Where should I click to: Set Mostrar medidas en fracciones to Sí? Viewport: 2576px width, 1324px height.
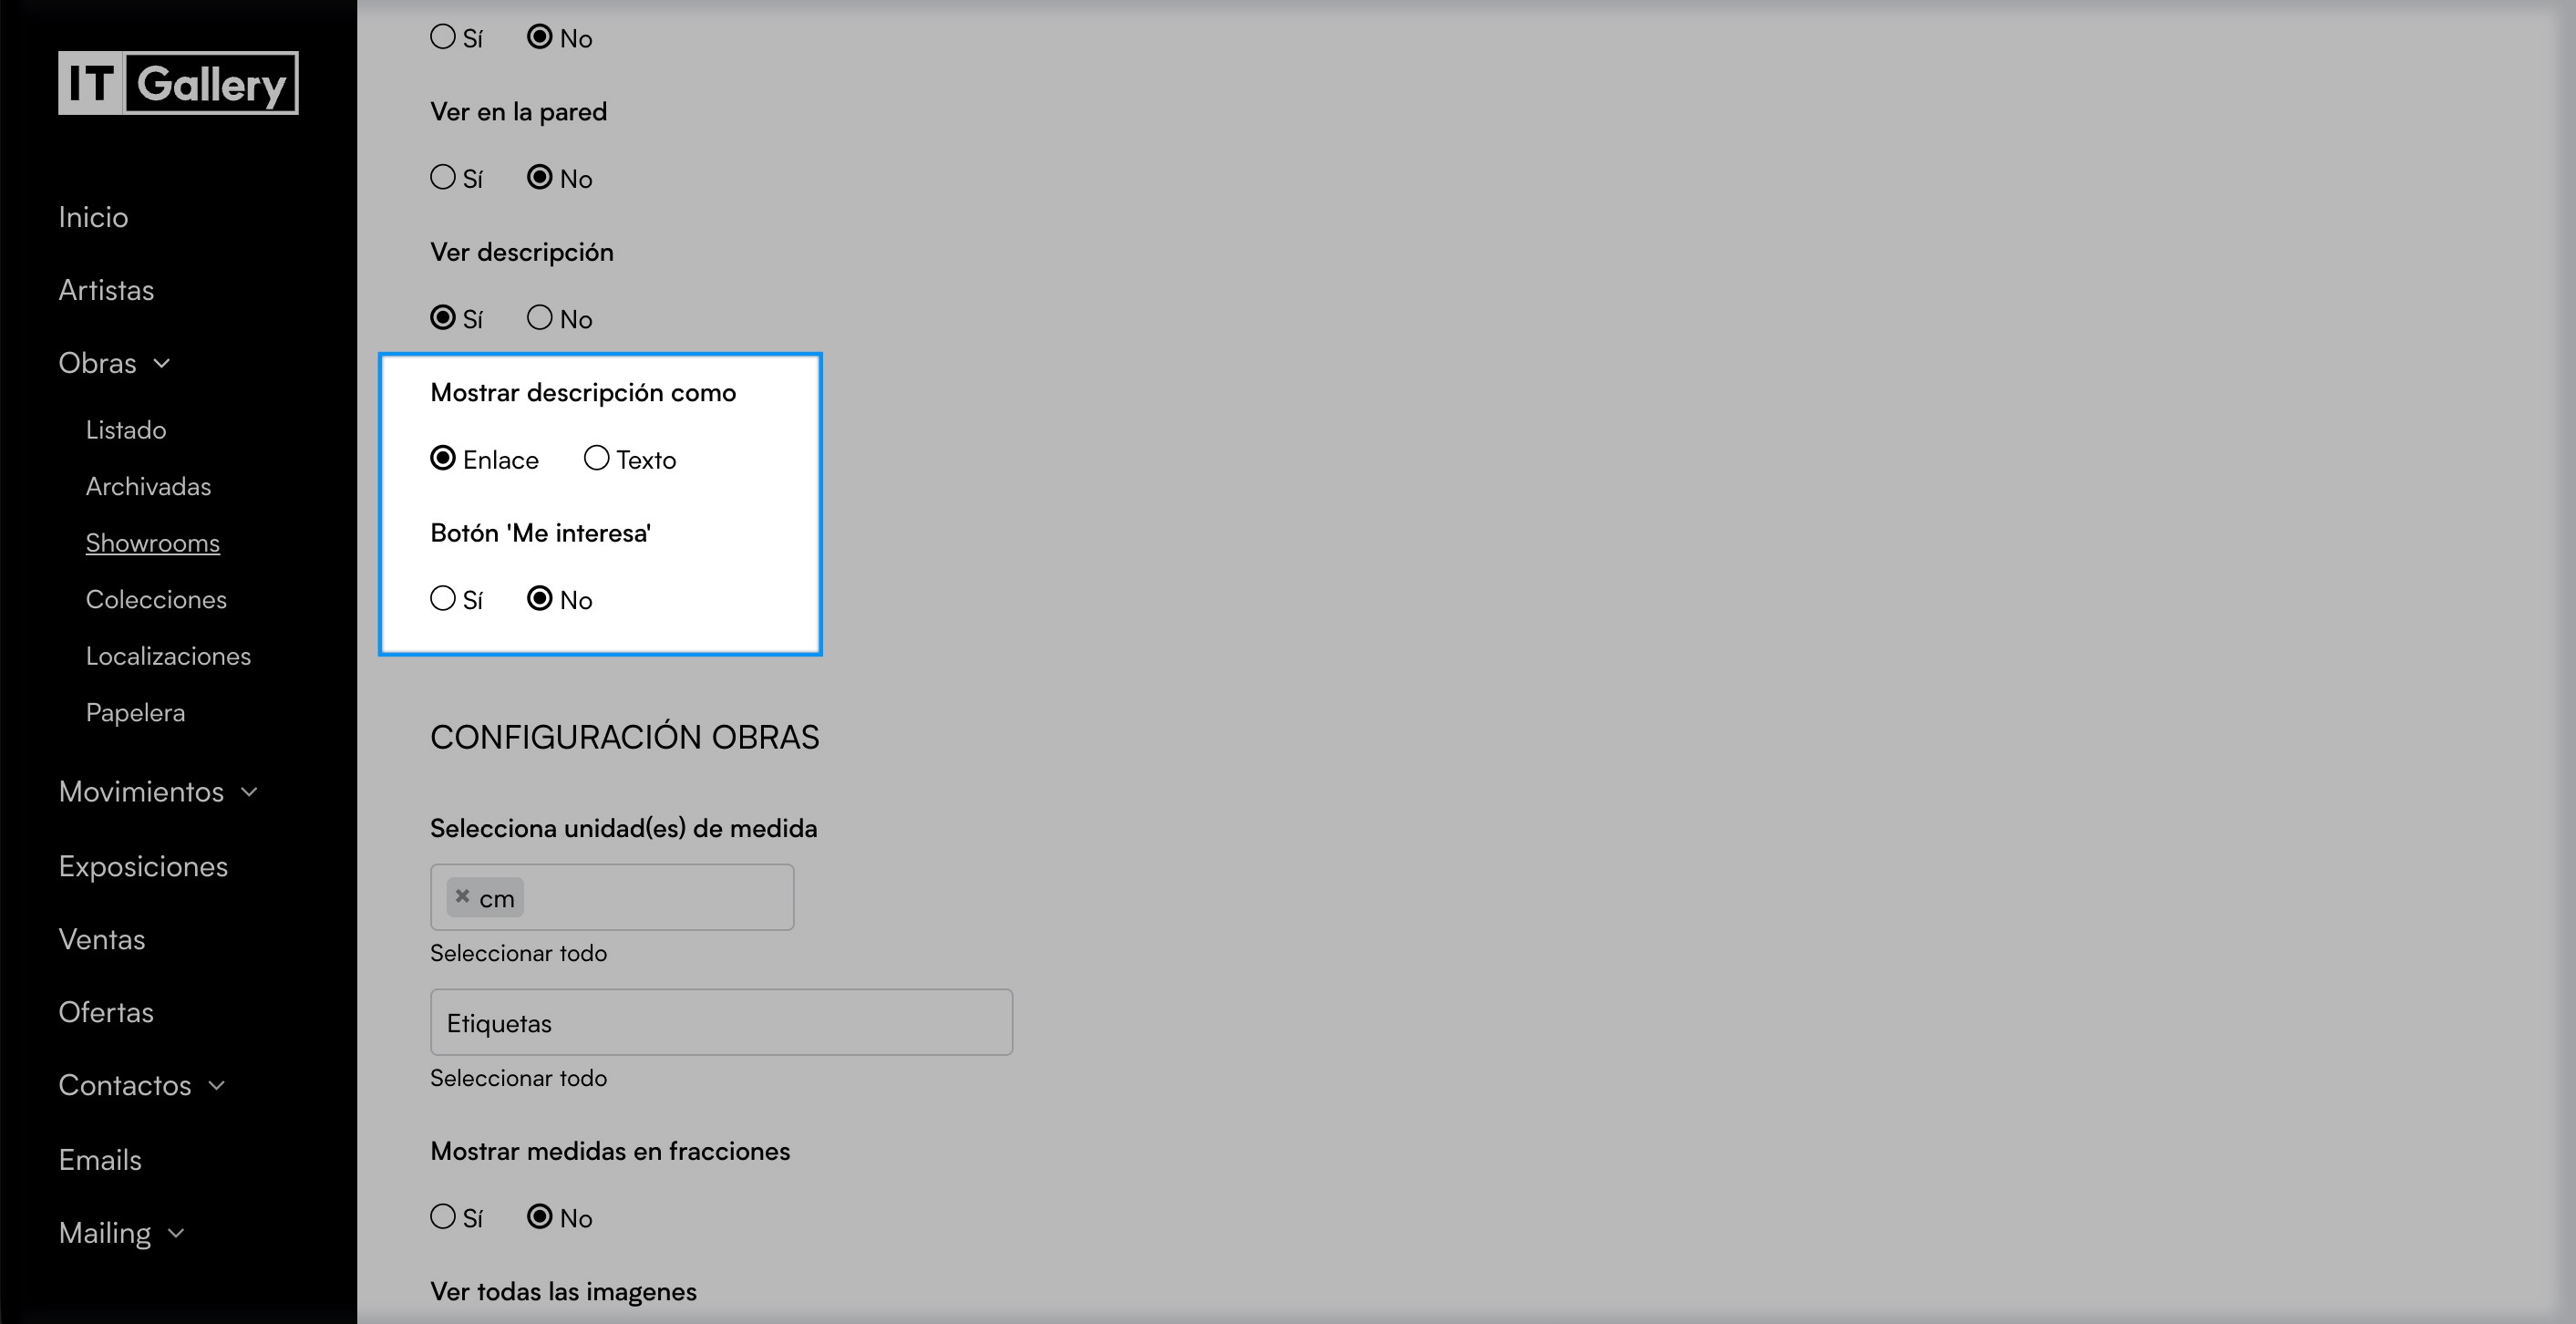[443, 1216]
